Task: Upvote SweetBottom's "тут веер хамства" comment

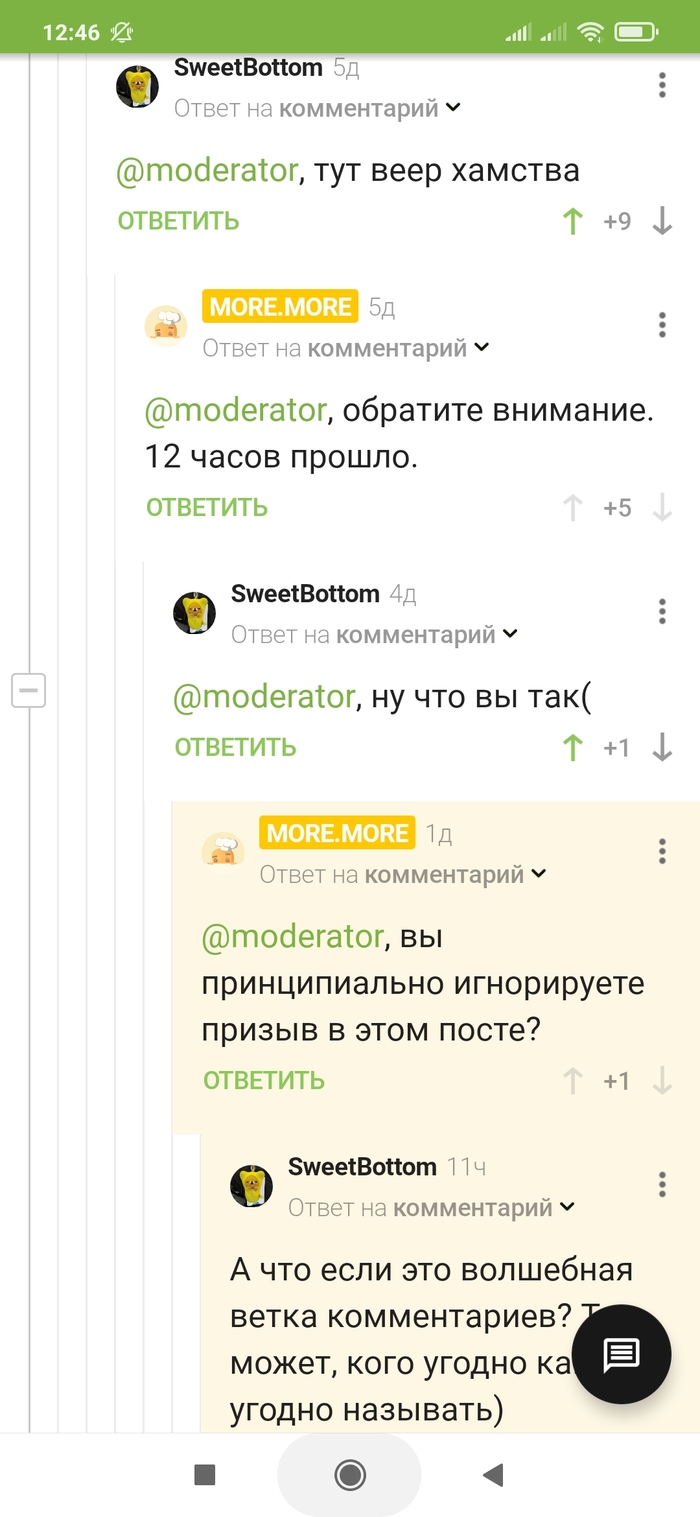Action: click(573, 221)
